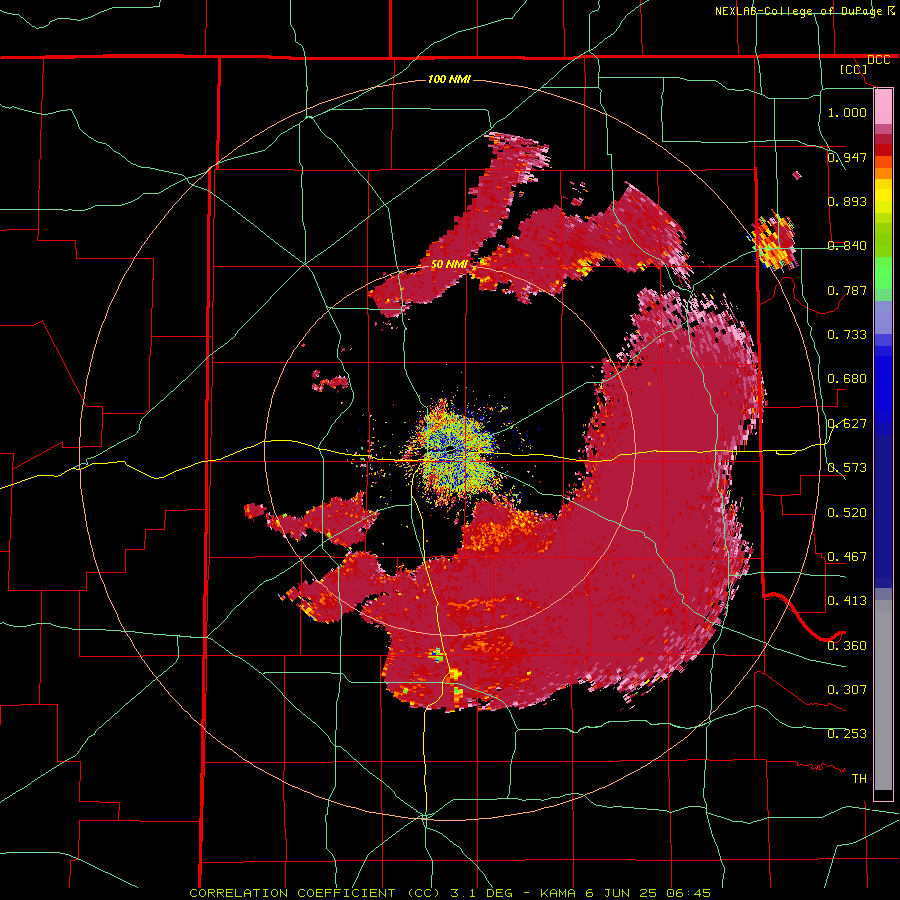The height and width of the screenshot is (900, 900).
Task: Click the 0.520 scale value
Action: click(x=847, y=512)
